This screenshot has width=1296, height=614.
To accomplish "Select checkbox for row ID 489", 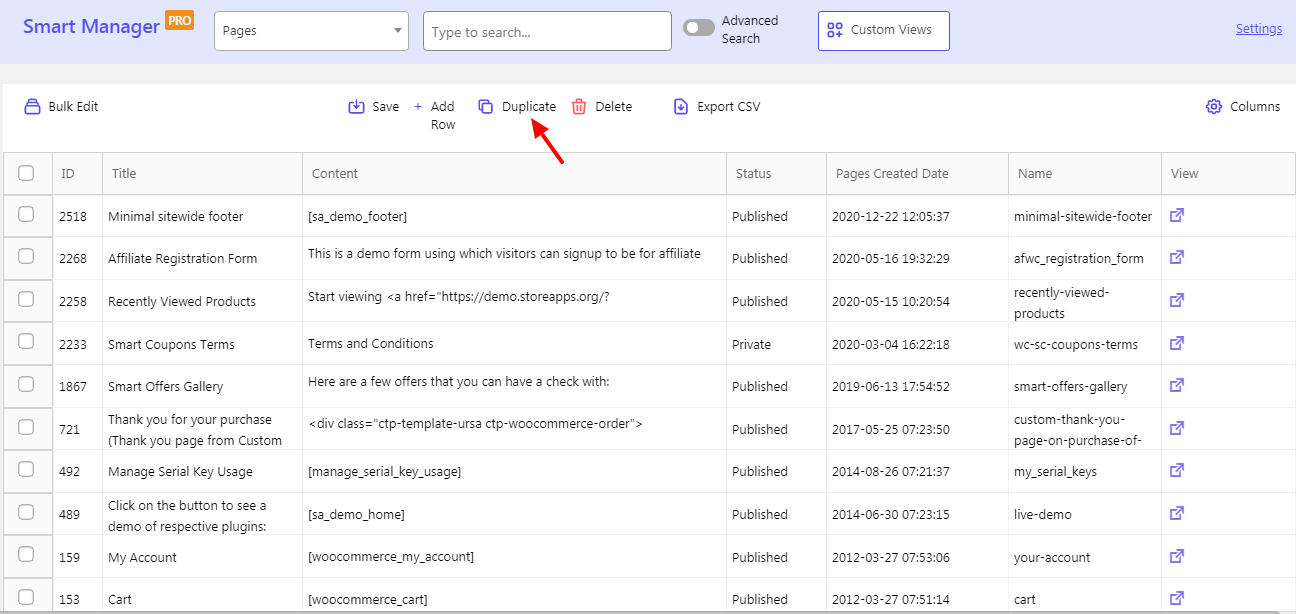I will click(x=26, y=512).
